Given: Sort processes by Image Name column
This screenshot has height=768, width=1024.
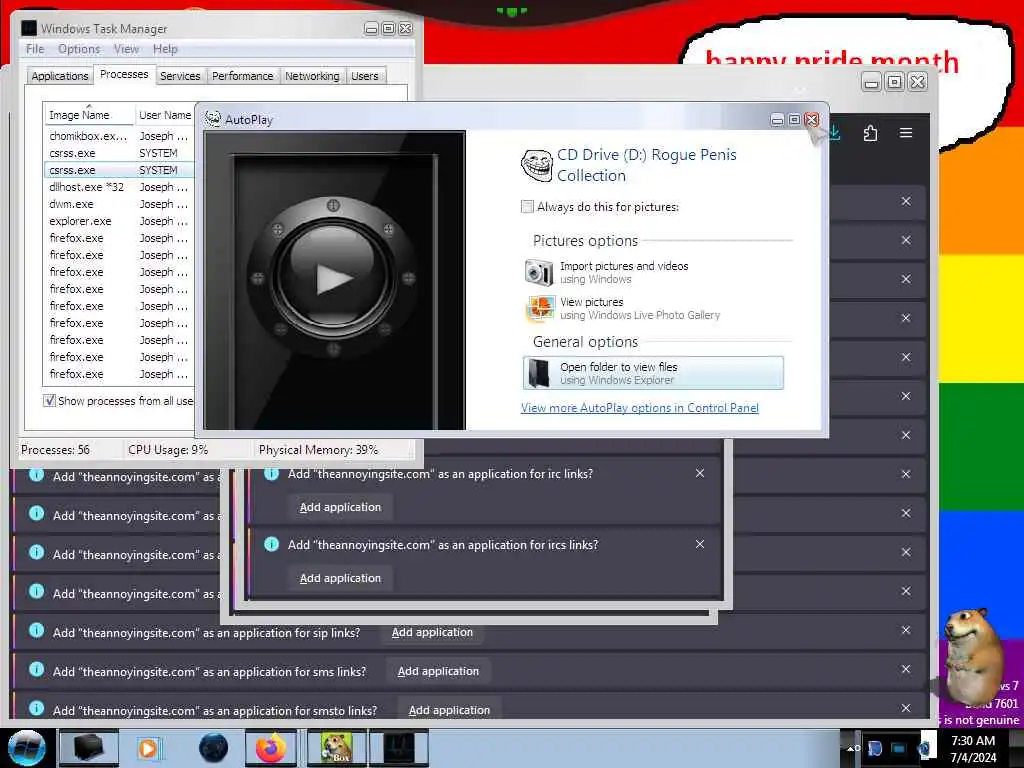Looking at the screenshot, I should click(x=88, y=115).
